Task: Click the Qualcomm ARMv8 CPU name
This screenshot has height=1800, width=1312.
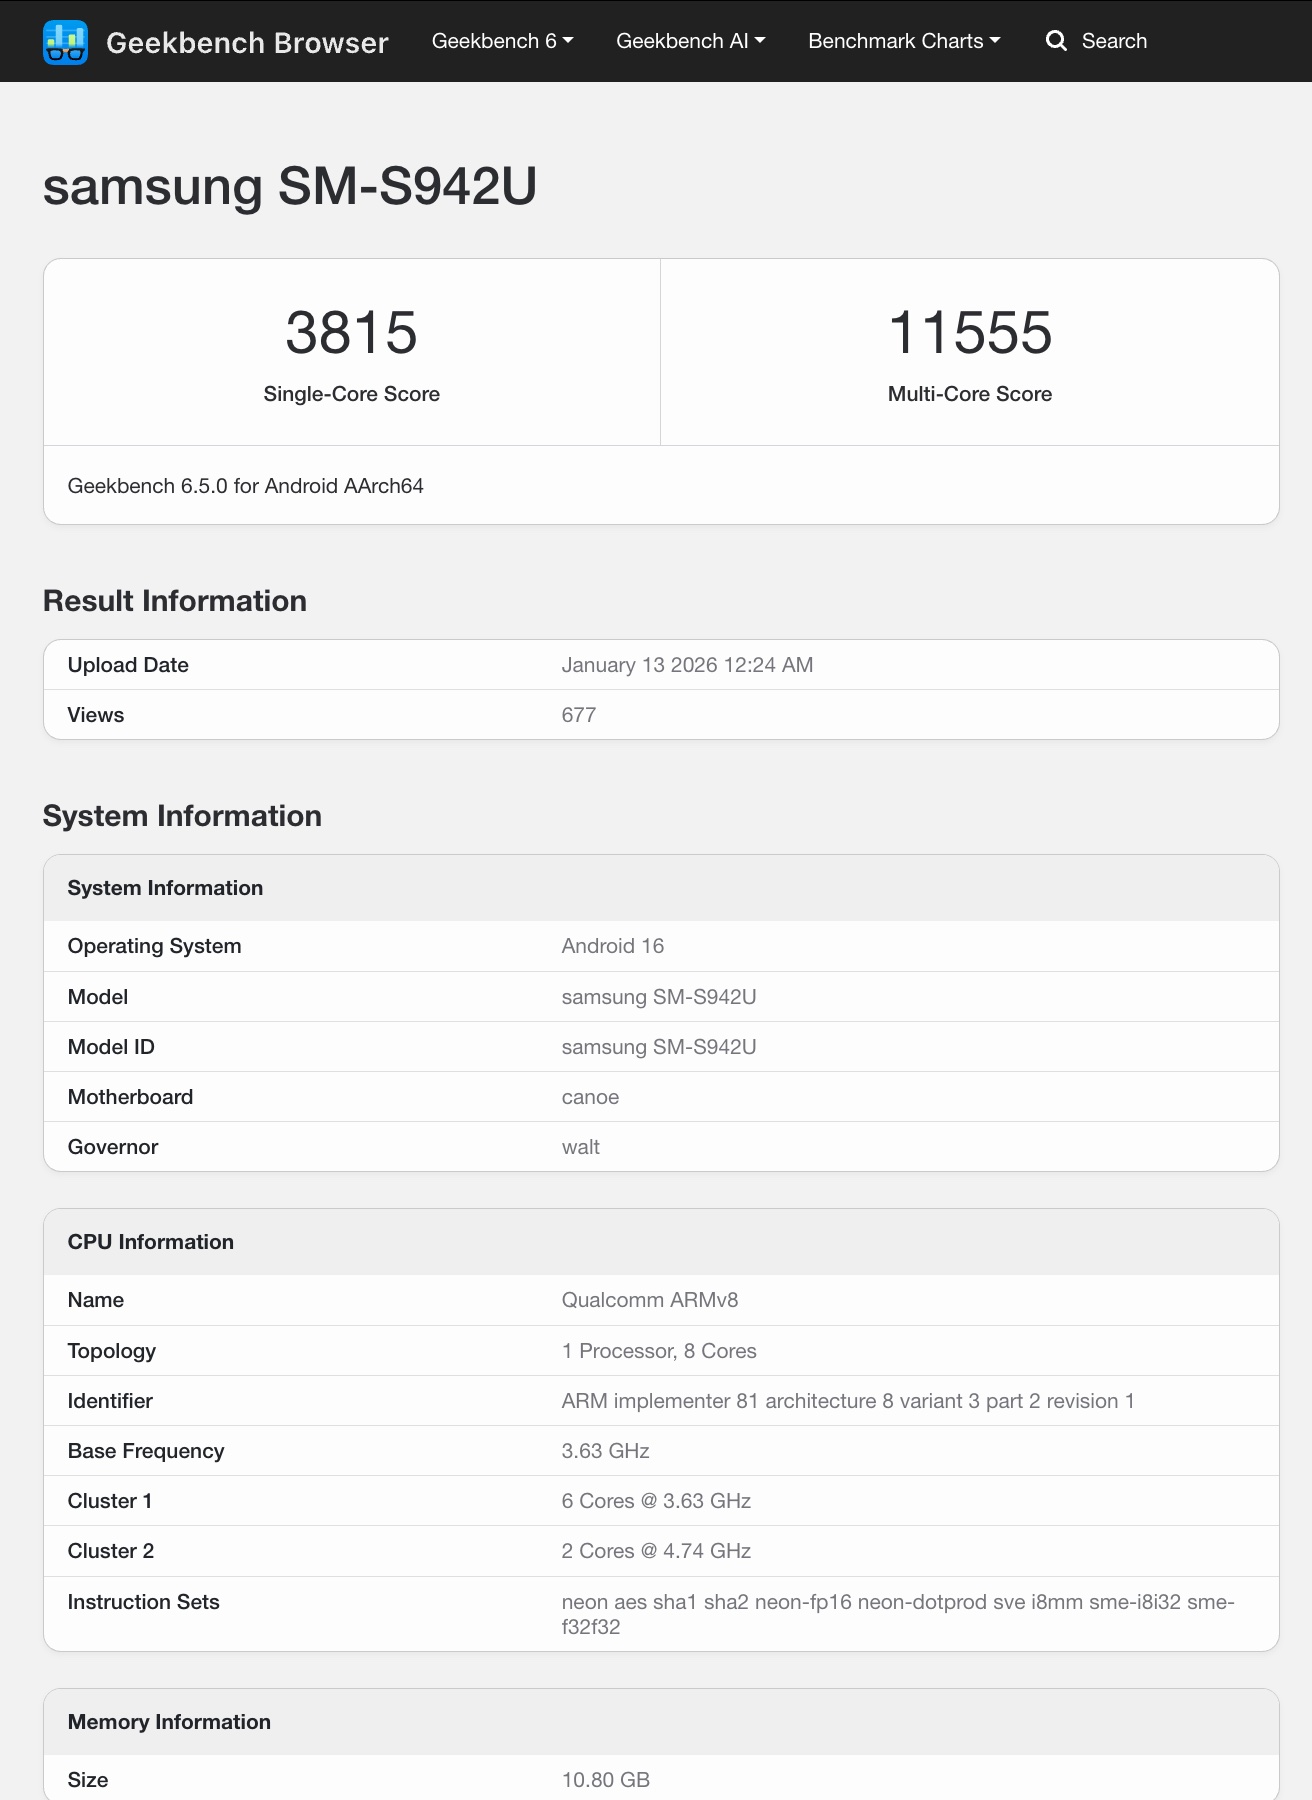Action: click(x=649, y=1300)
